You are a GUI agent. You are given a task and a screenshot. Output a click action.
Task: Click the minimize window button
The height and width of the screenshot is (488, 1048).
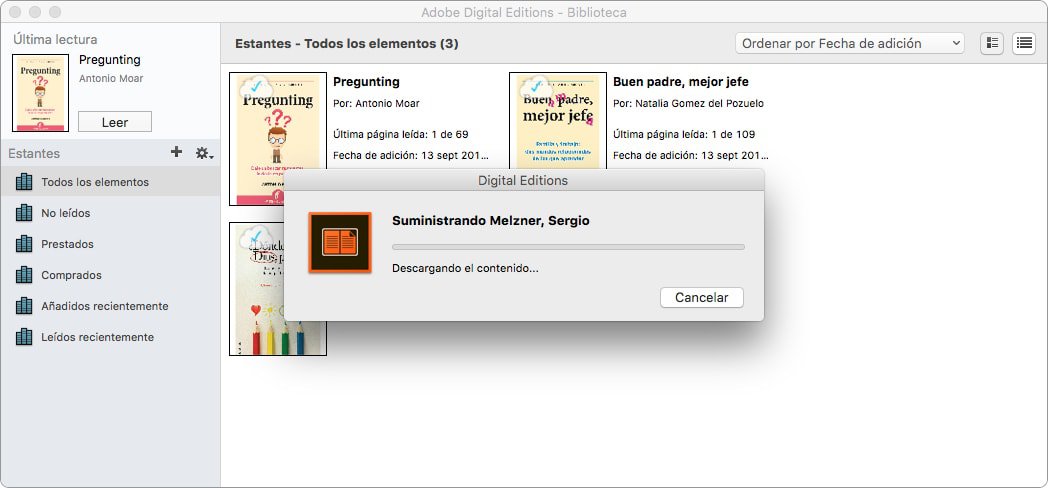click(35, 12)
